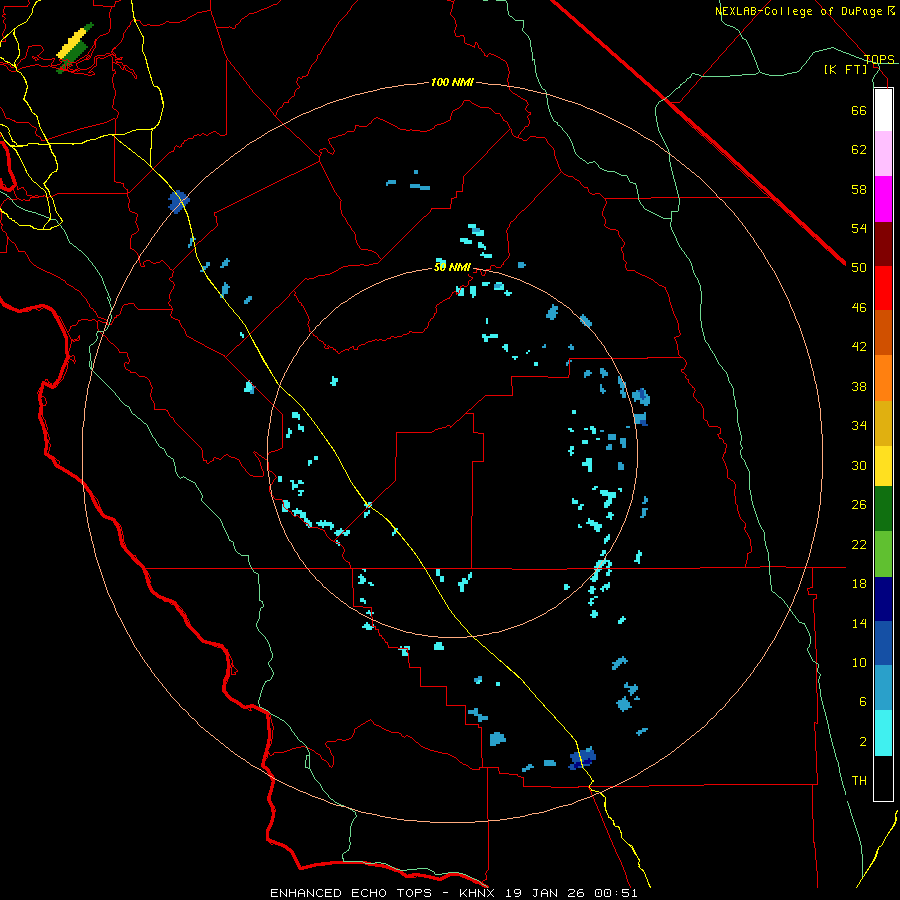The image size is (900, 900).
Task: Click the "NEXLAB-College of DuPage" credit text
Action: tap(800, 11)
